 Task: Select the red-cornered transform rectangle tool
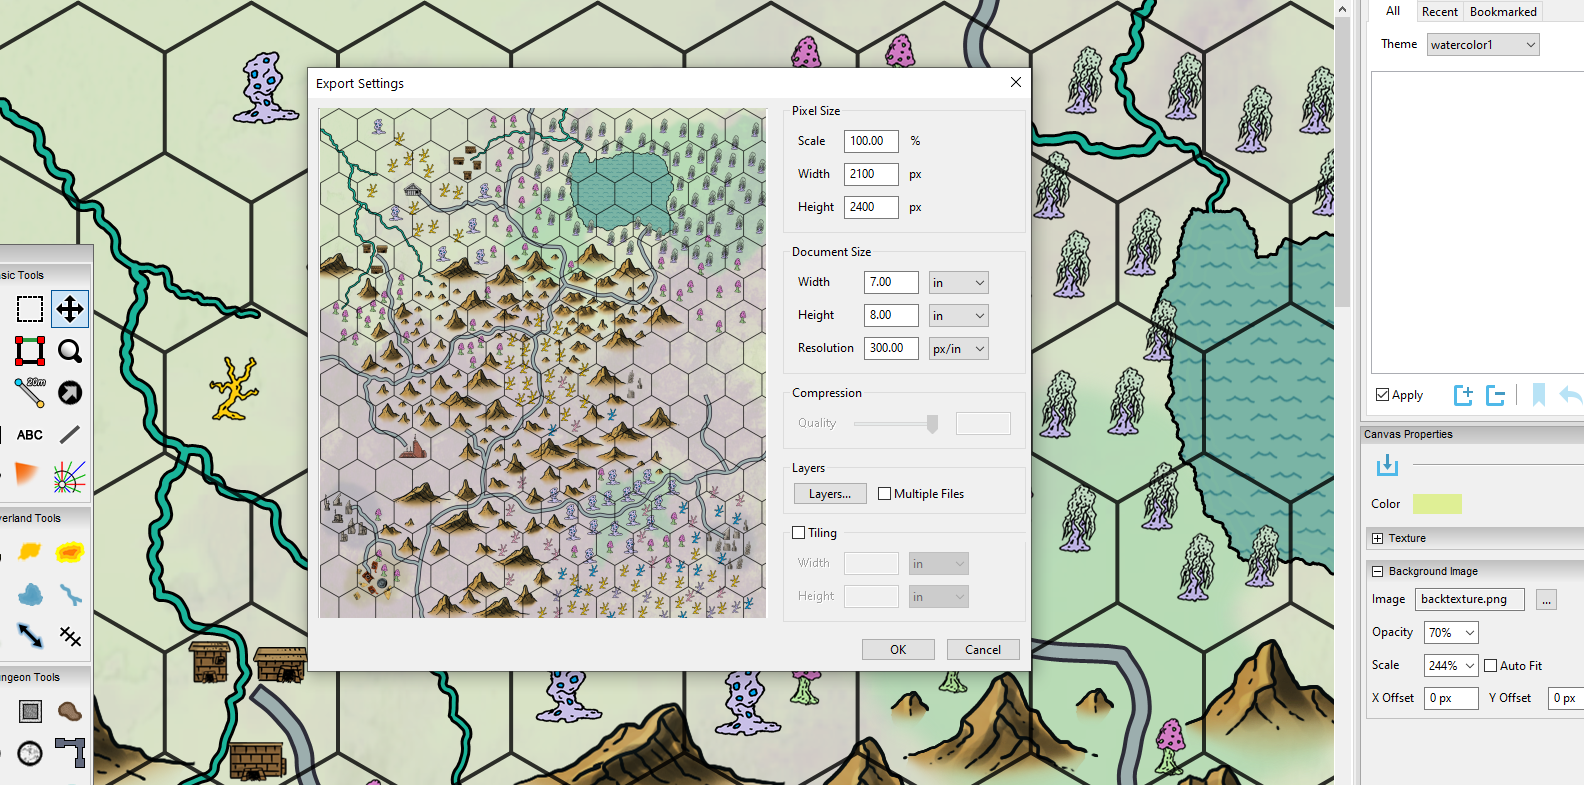coord(30,351)
